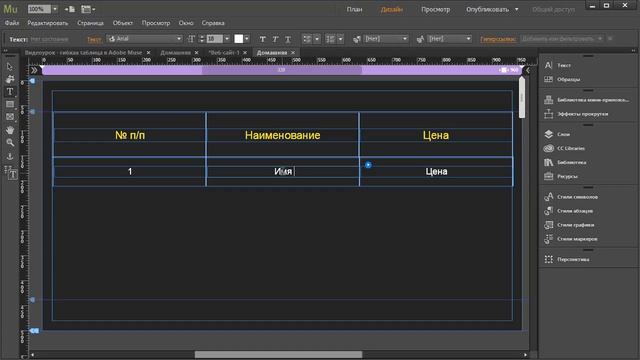Click the white text color swatch
This screenshot has width=640, height=360.
(239, 39)
